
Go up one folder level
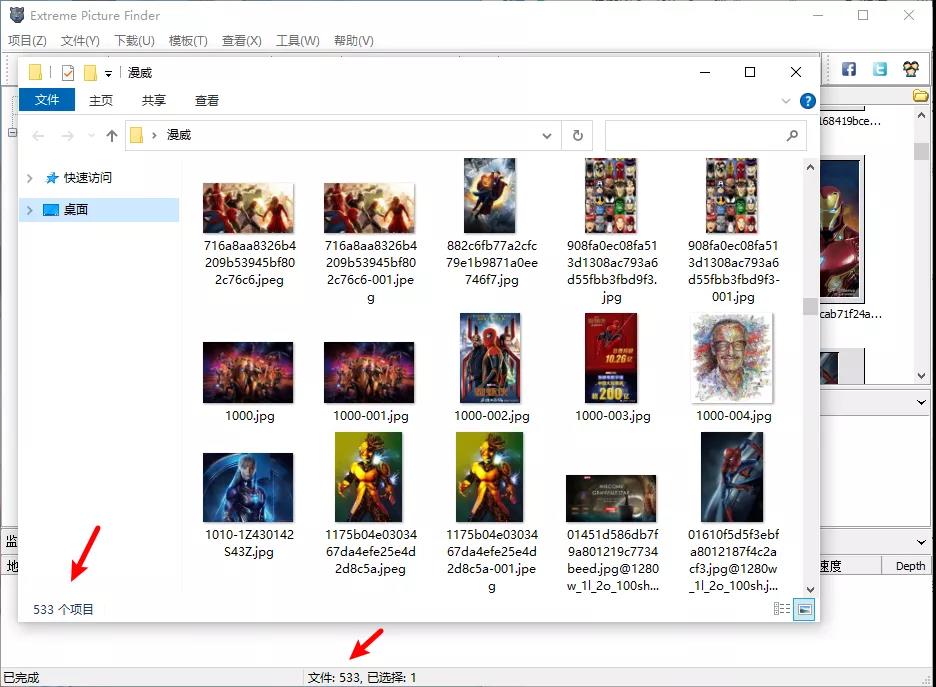[112, 136]
